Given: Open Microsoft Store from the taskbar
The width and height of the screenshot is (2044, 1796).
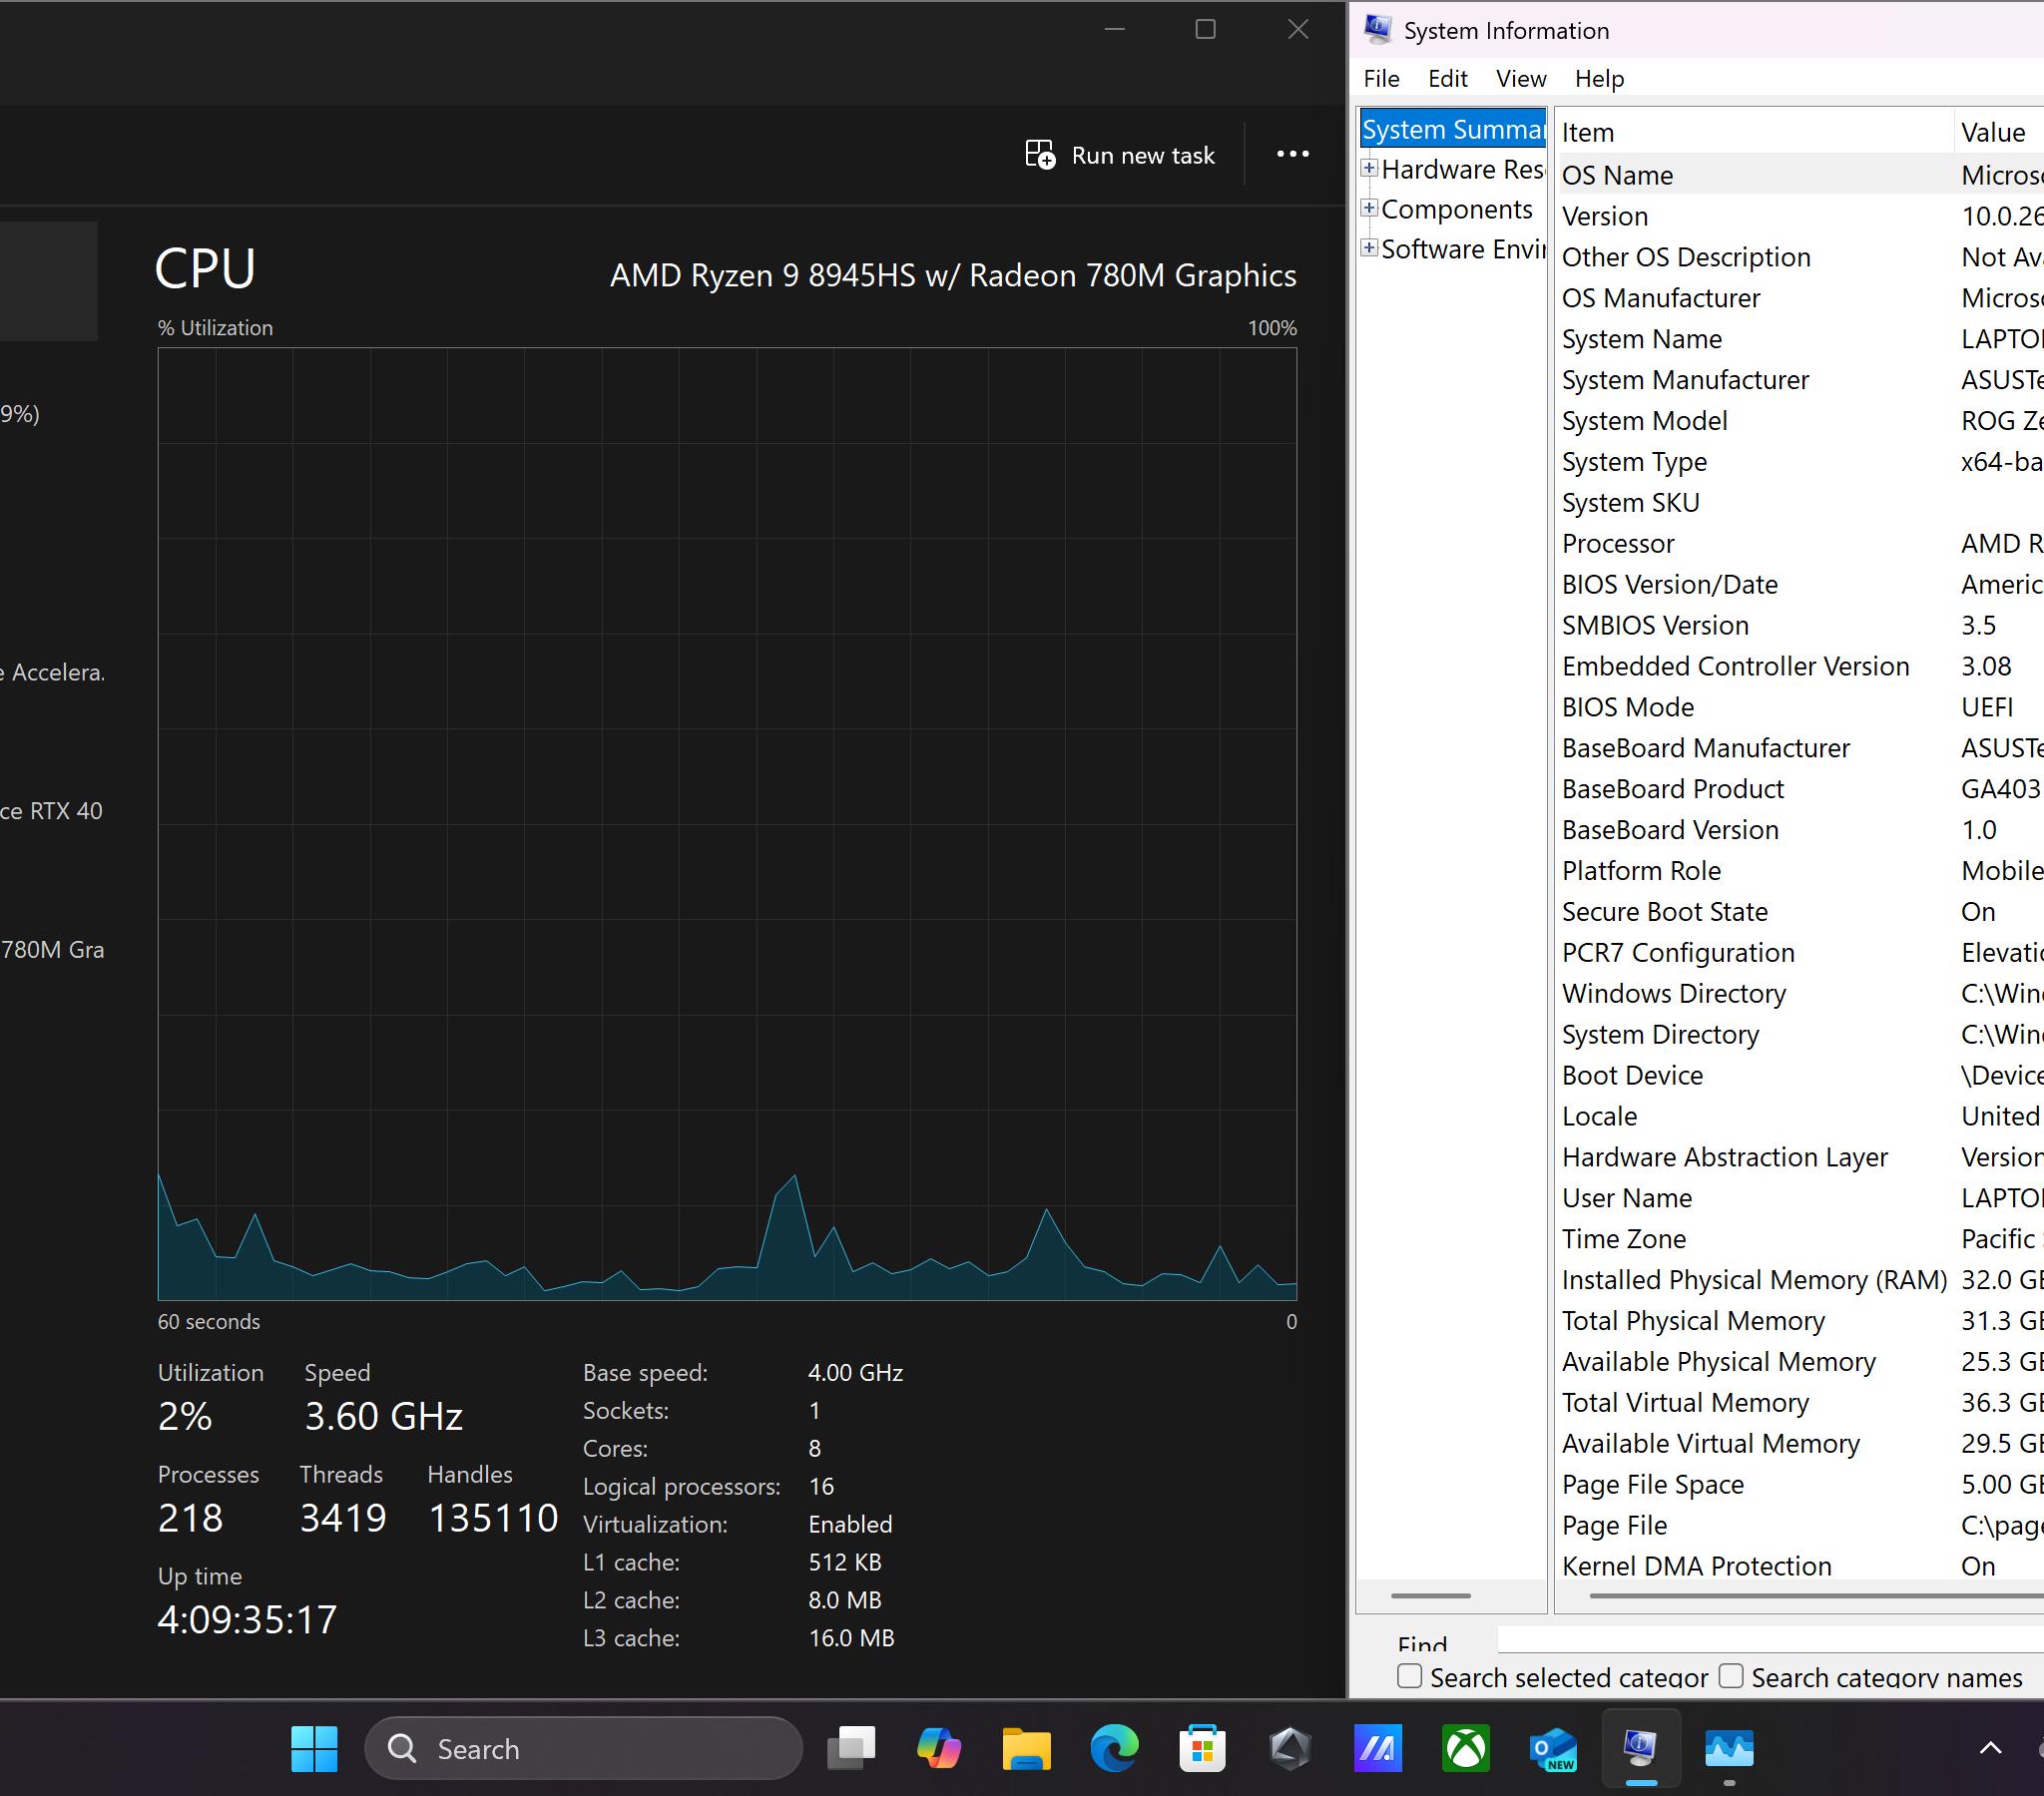Looking at the screenshot, I should coord(1202,1748).
